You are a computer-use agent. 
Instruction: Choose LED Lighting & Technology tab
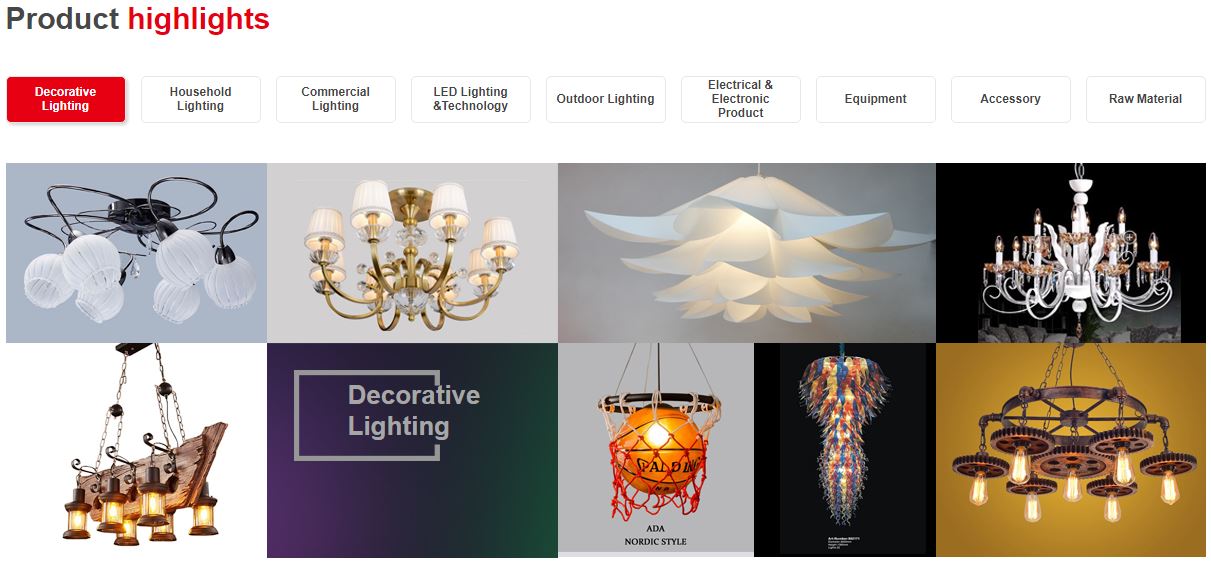471,99
